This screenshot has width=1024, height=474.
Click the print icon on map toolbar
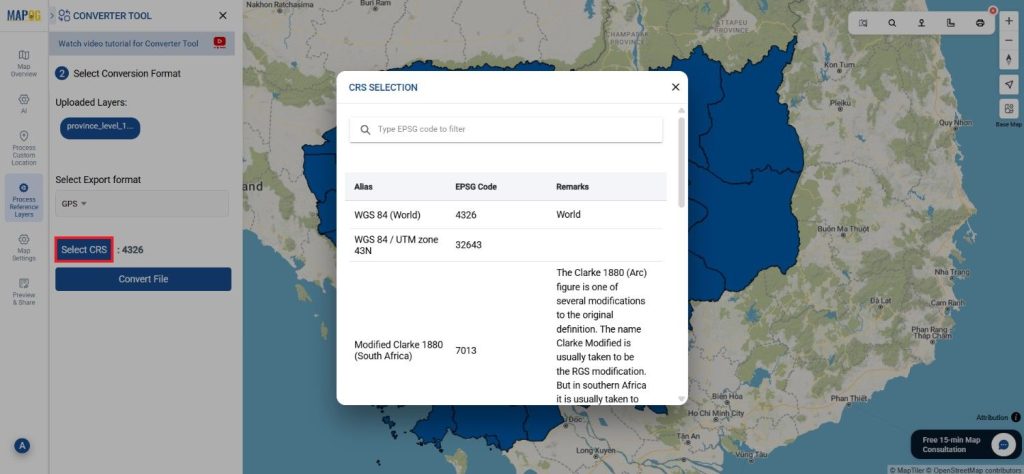pos(980,23)
